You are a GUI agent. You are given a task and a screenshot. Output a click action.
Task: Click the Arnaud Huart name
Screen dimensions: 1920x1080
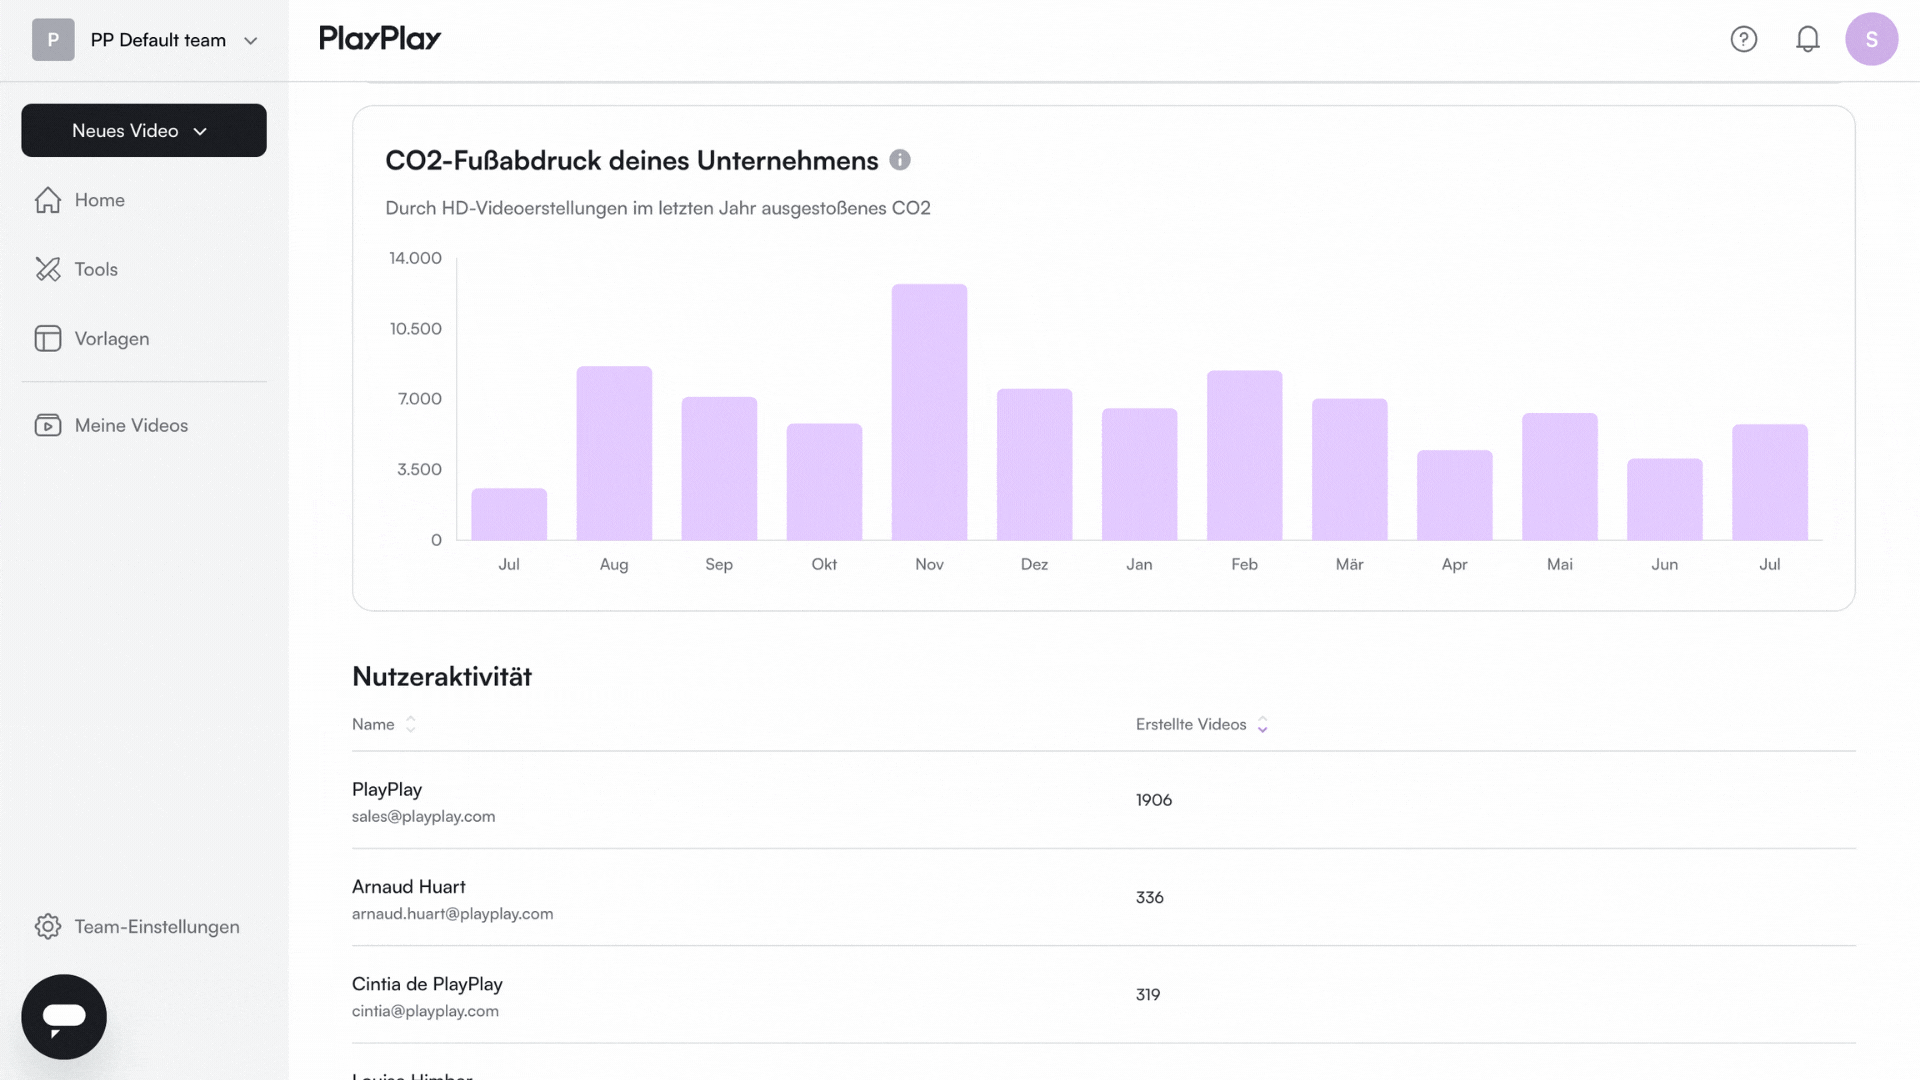(x=408, y=886)
